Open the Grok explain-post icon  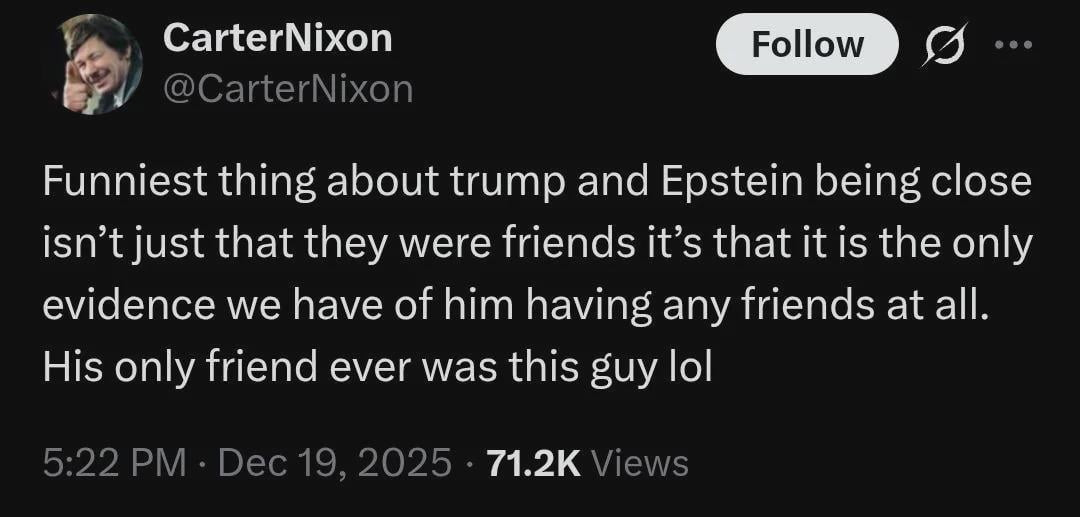942,45
